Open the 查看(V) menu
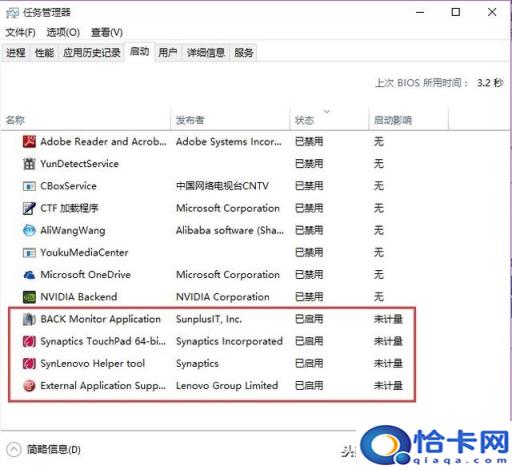This screenshot has width=512, height=469. (107, 32)
